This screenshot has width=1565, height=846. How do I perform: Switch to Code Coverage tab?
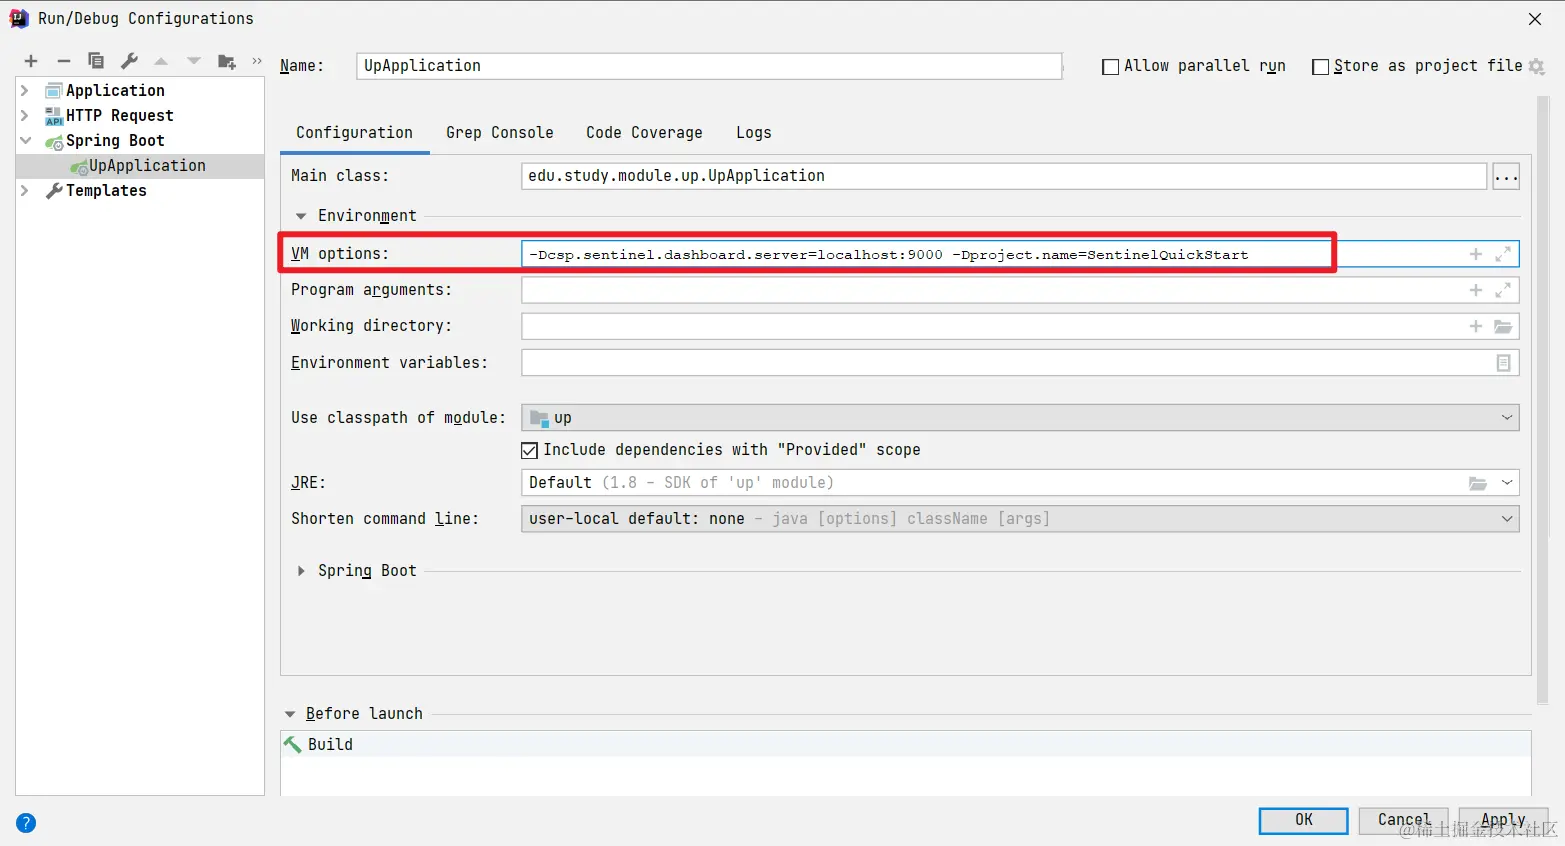coord(644,133)
